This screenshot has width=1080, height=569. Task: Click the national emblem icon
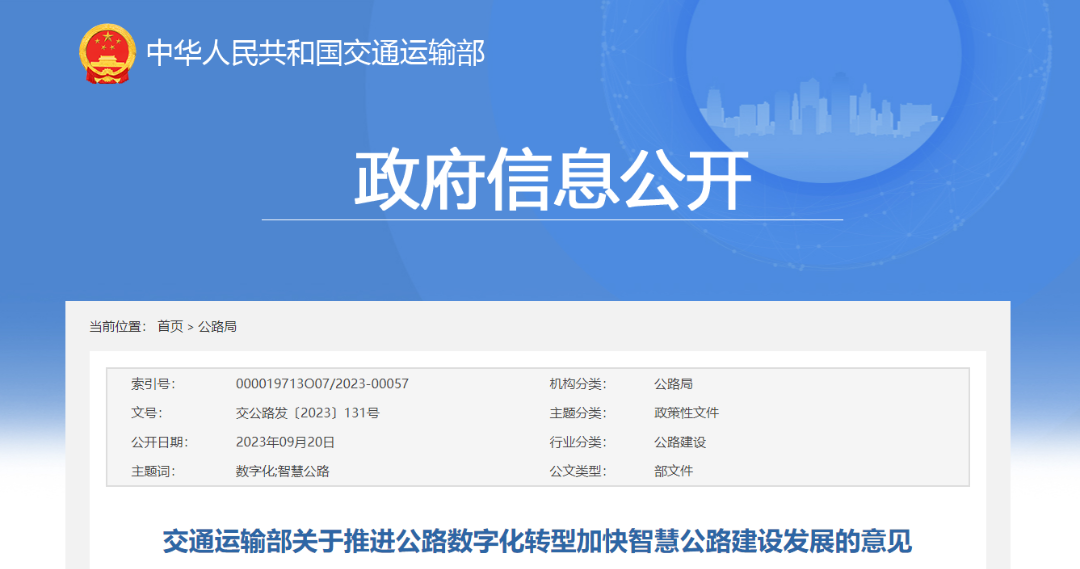pos(107,54)
